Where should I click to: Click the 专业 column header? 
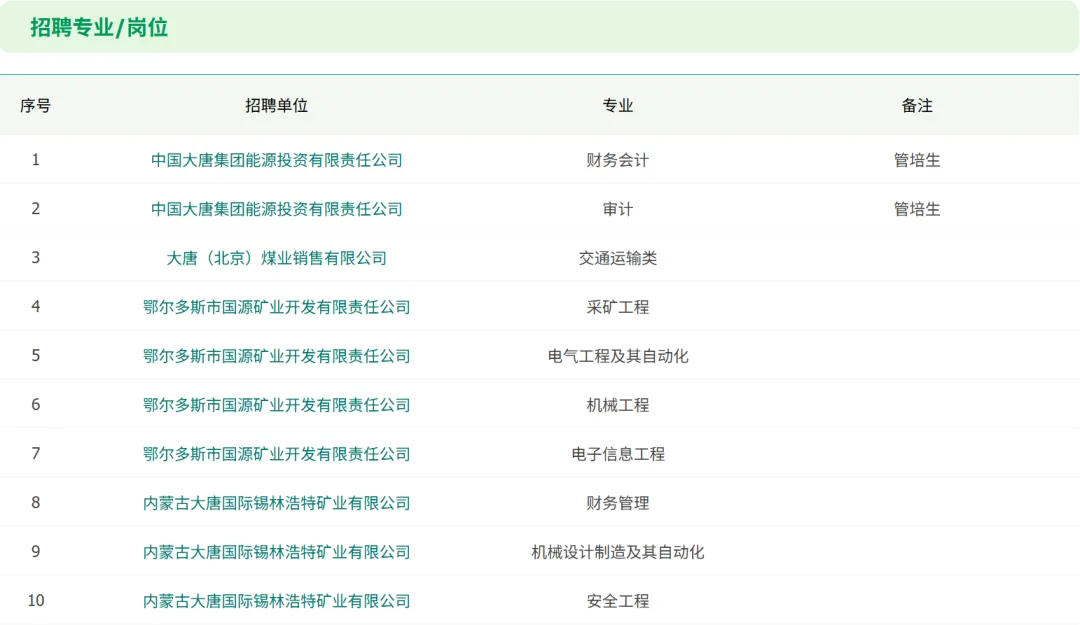click(618, 105)
